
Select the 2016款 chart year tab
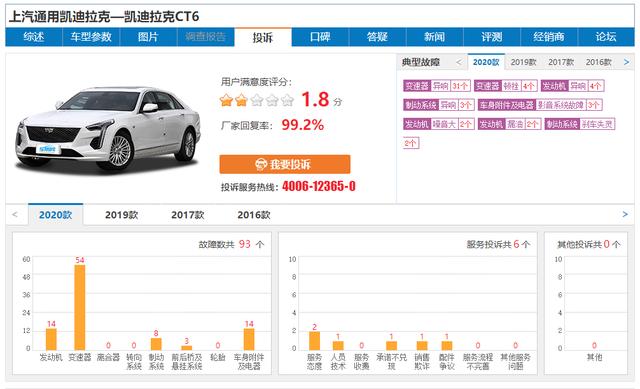point(254,215)
